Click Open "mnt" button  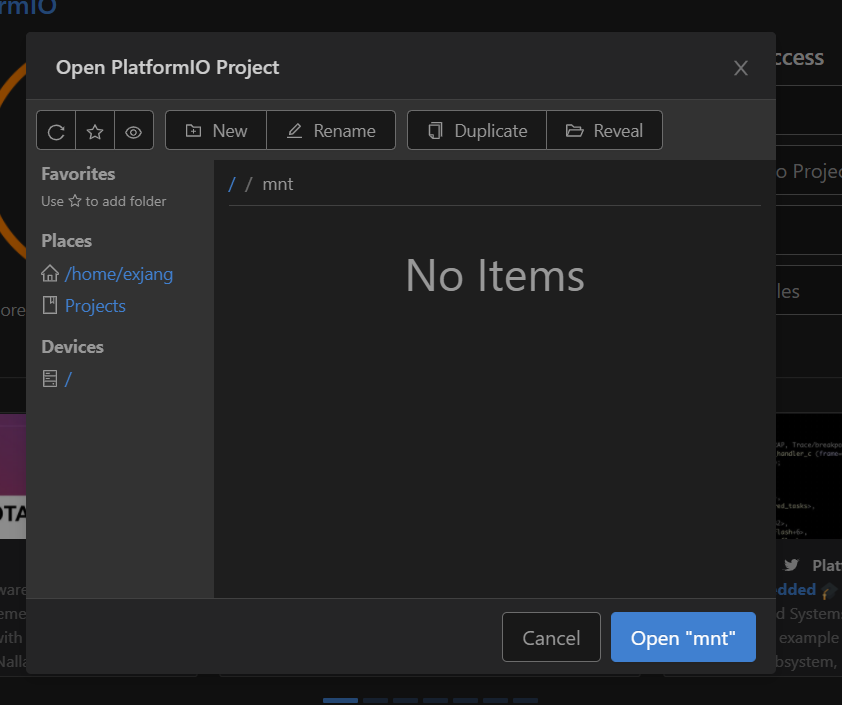tap(683, 637)
